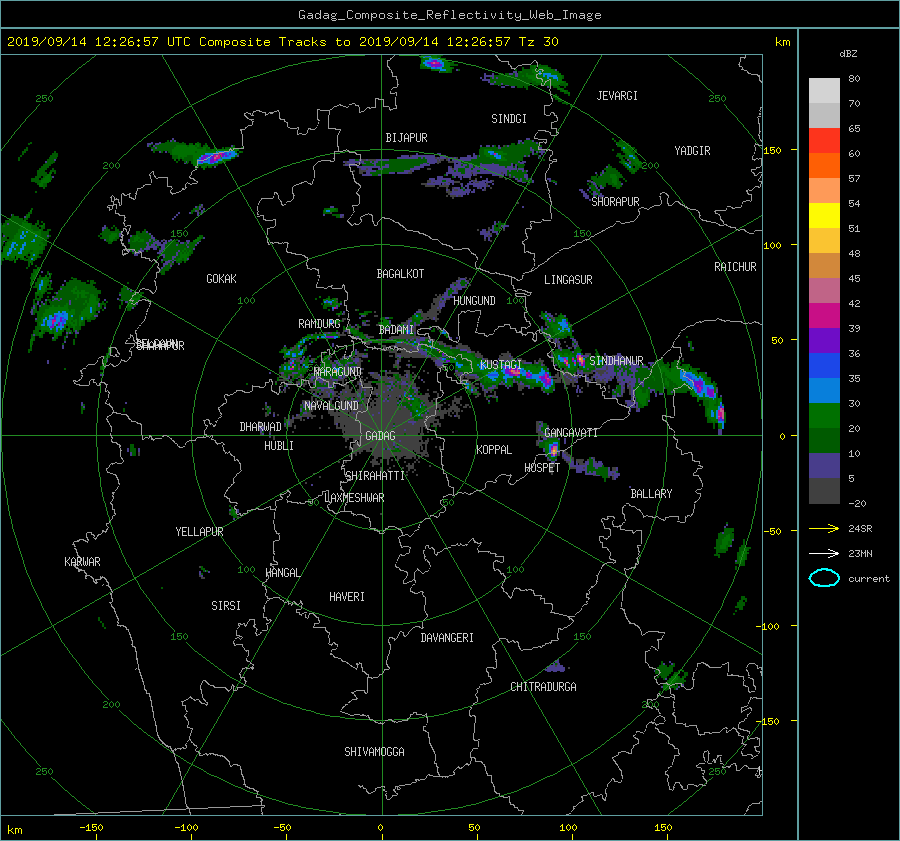This screenshot has width=900, height=841.
Task: Click the GANGAVATI city label
Action: (571, 432)
